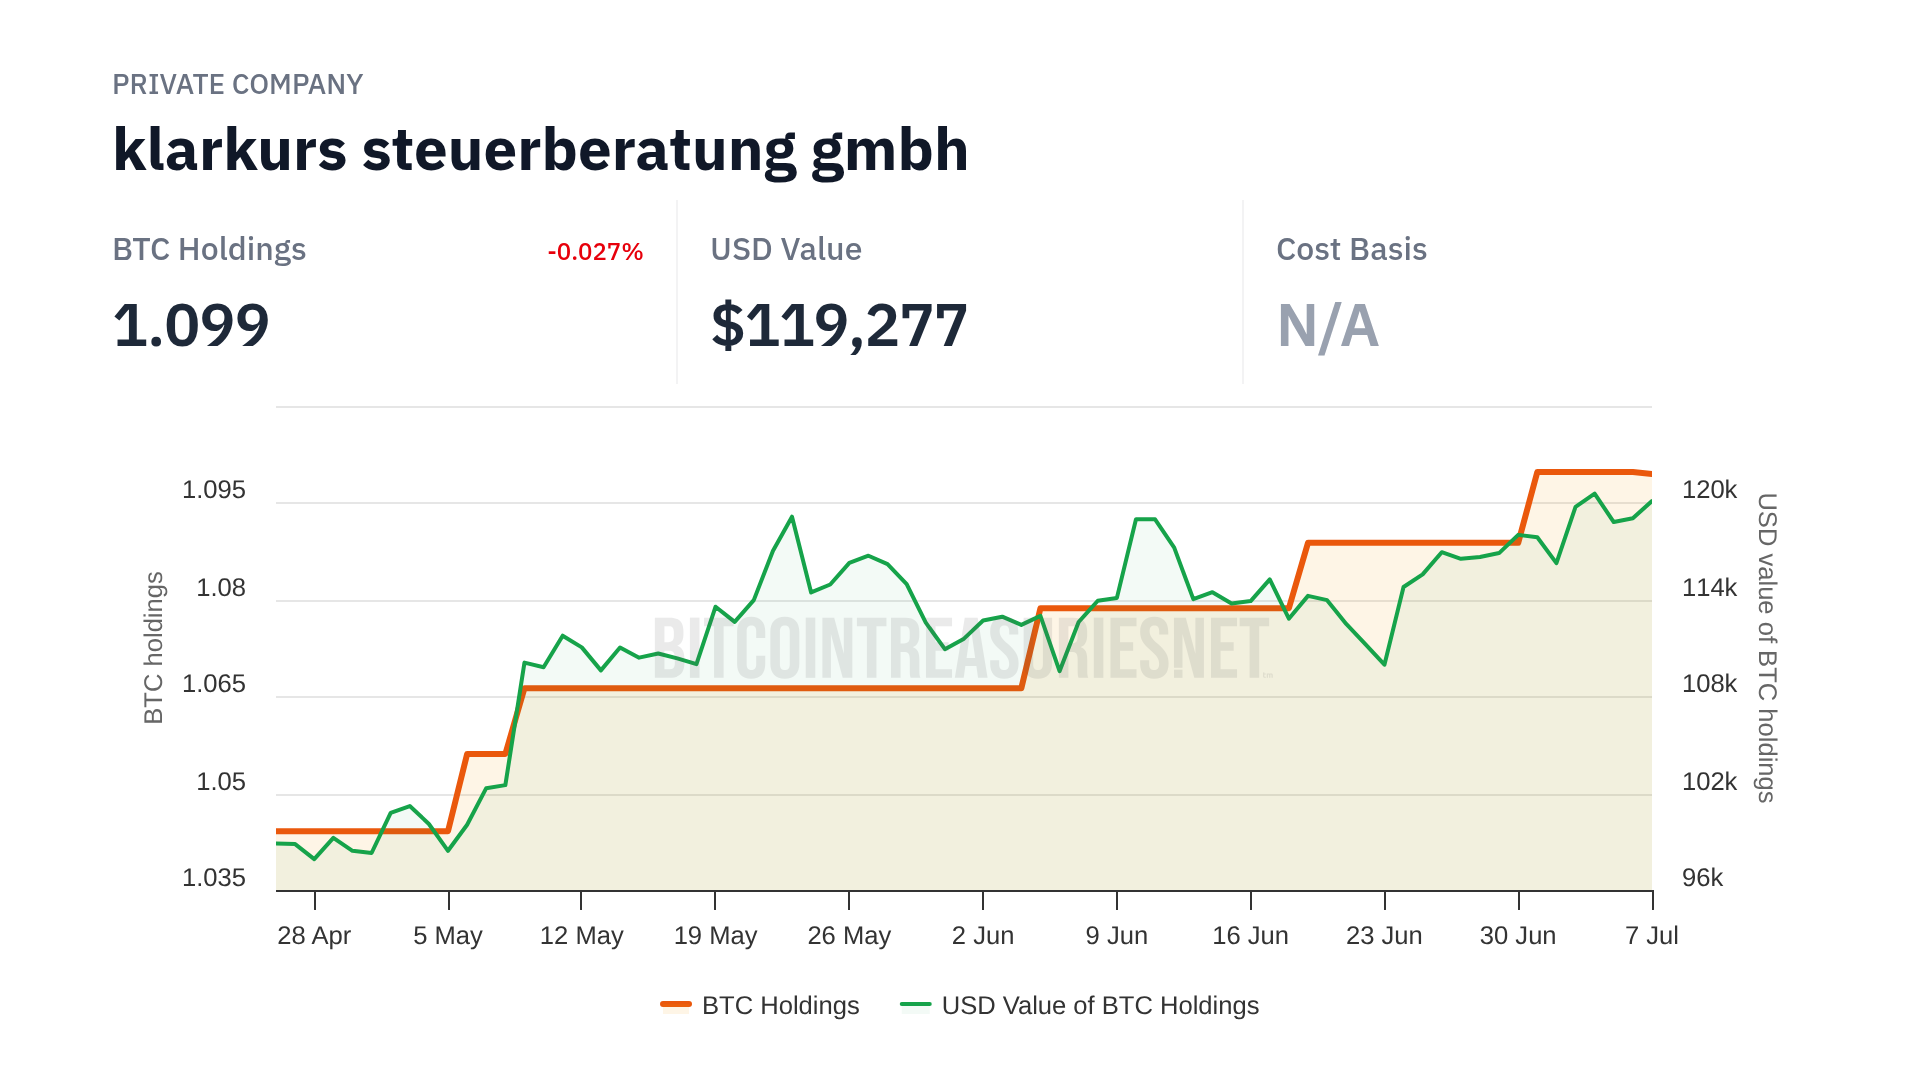Click the BitcoinTreasuries.net watermark on chart
The height and width of the screenshot is (1080, 1920).
[960, 648]
